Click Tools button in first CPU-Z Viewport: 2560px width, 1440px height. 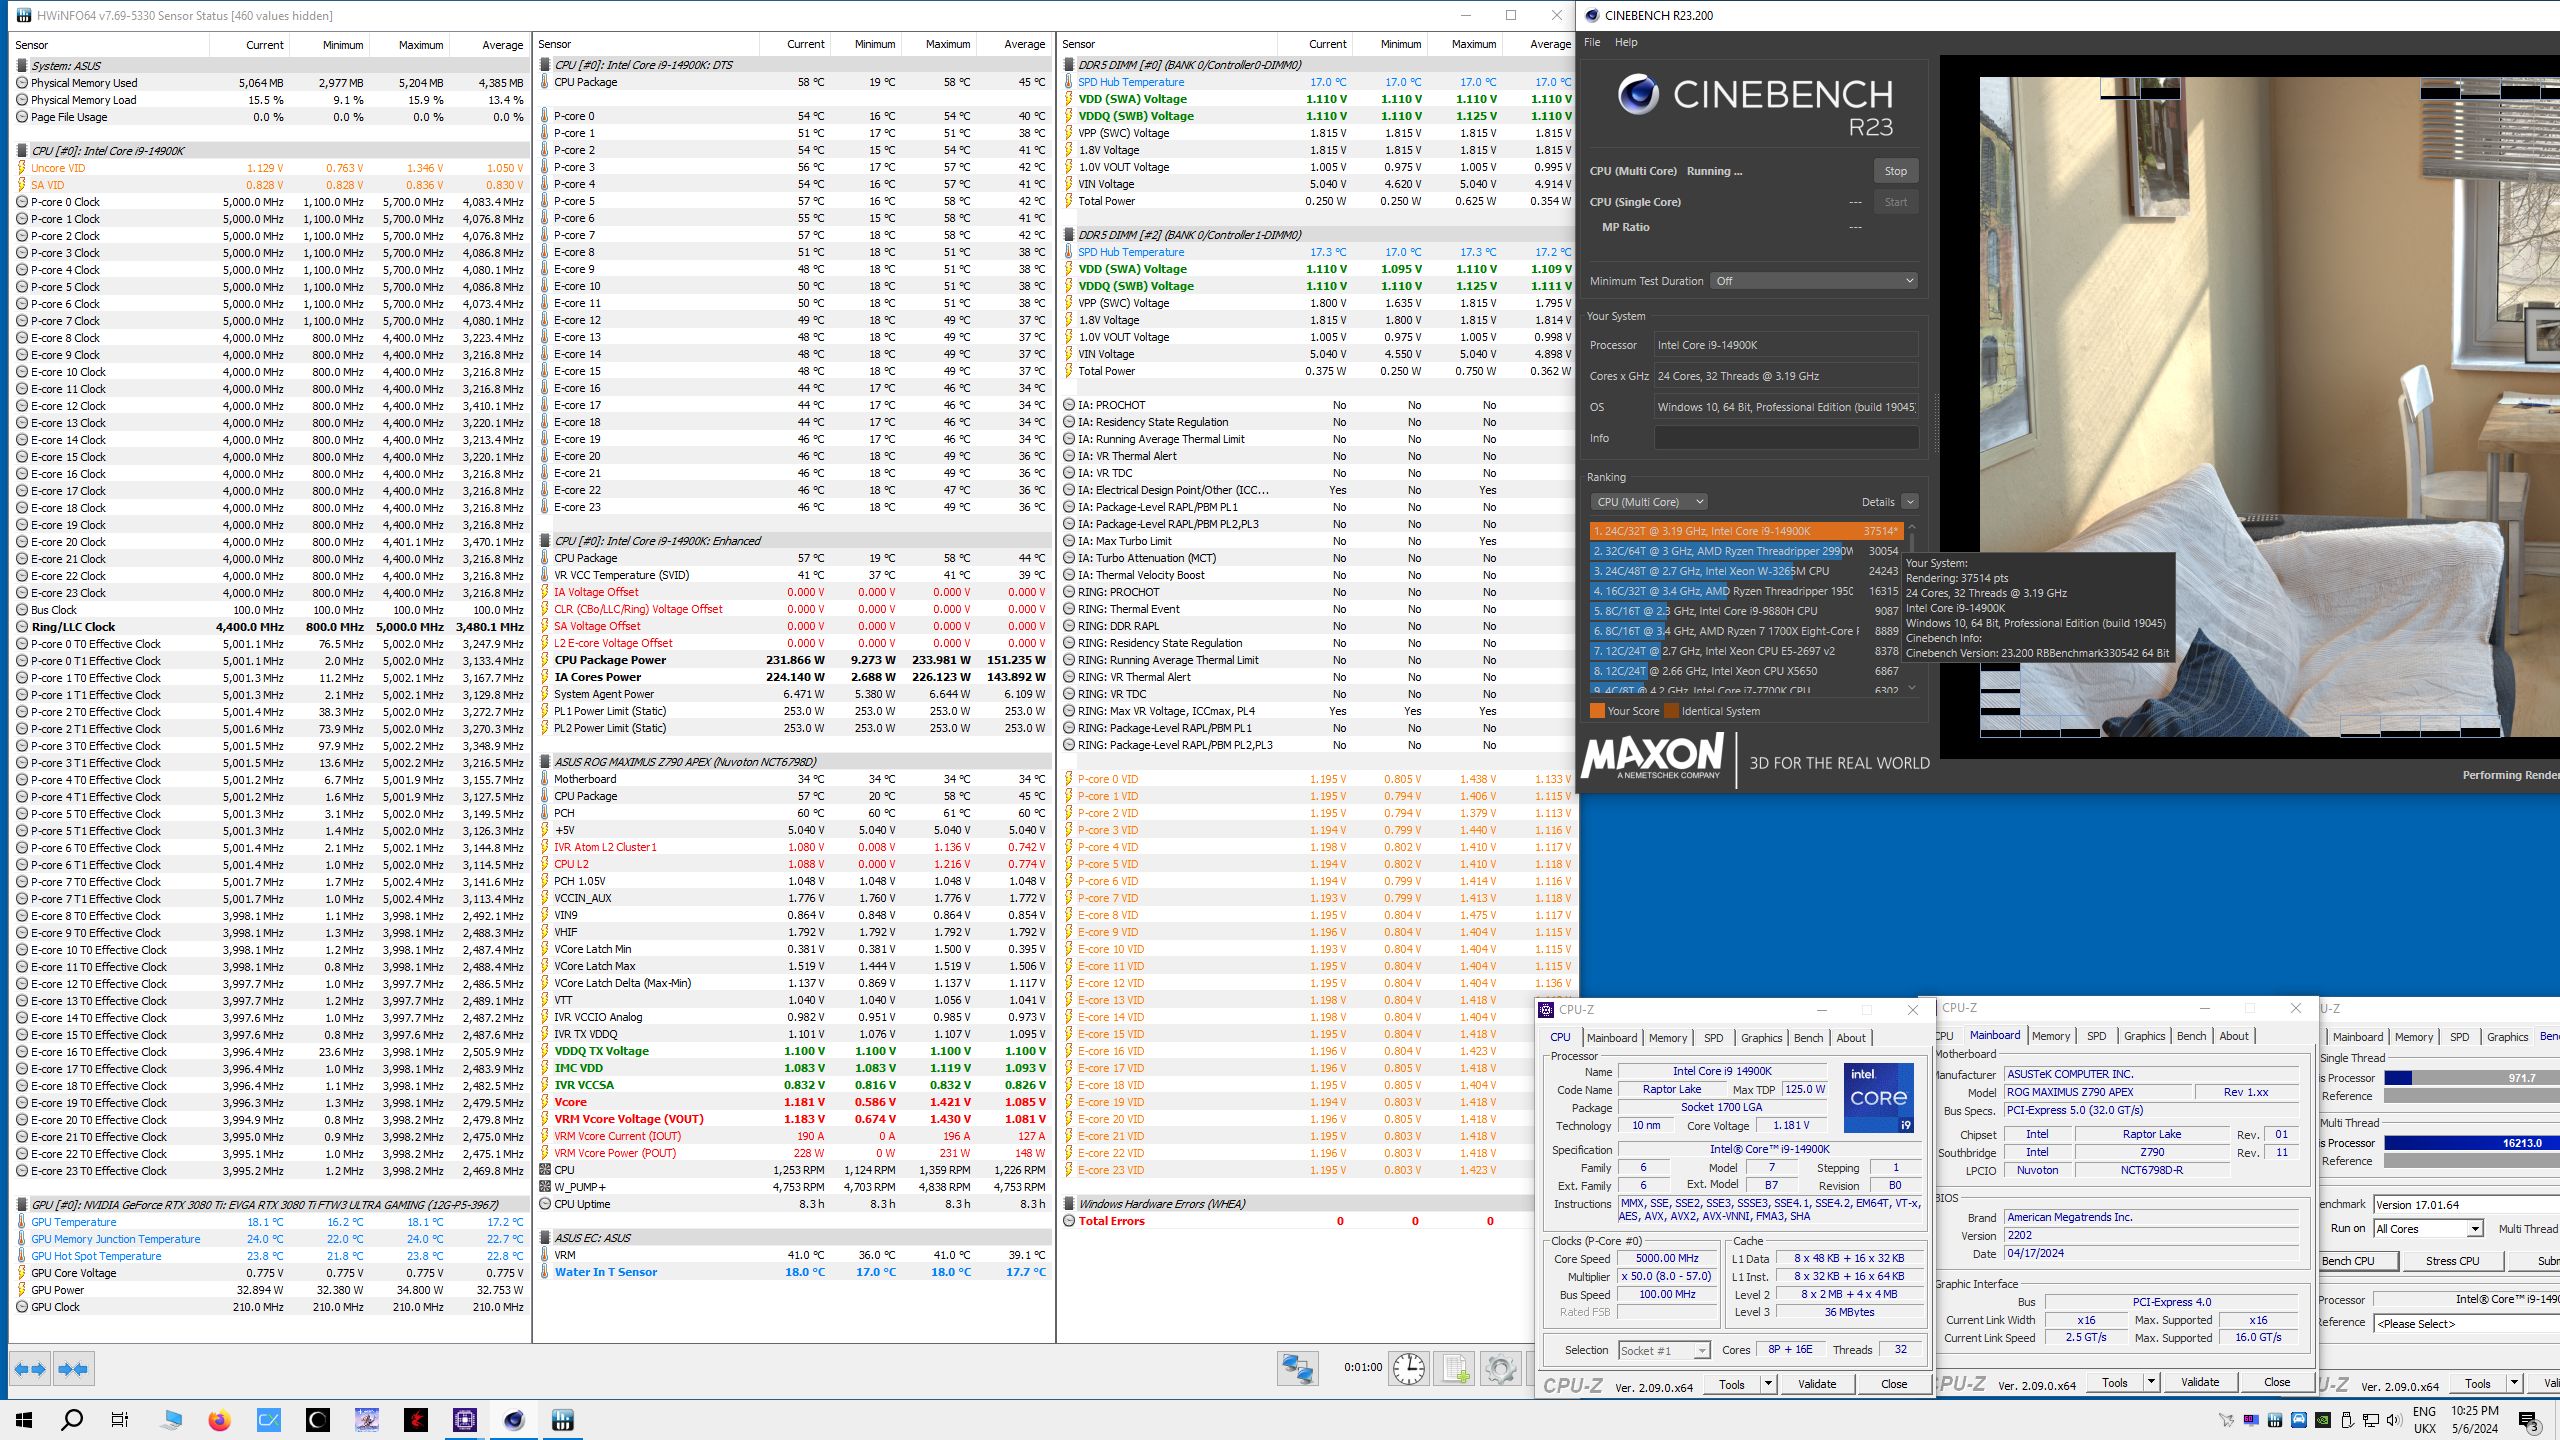coord(1732,1384)
